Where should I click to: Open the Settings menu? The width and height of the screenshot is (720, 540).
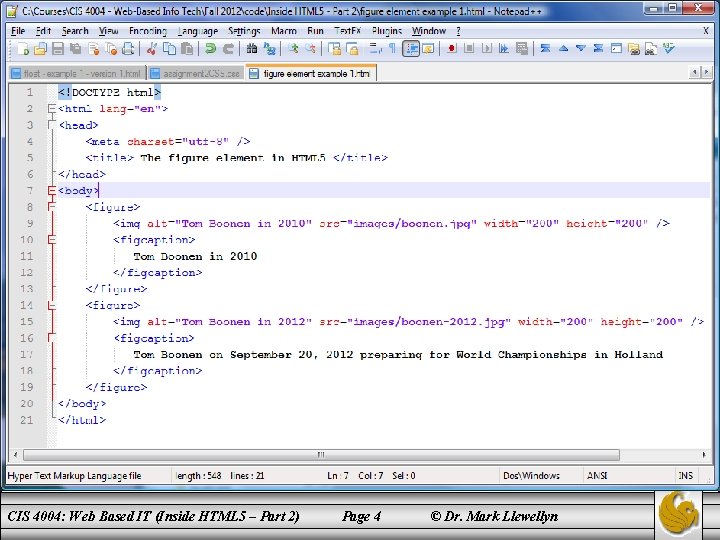pos(244,31)
